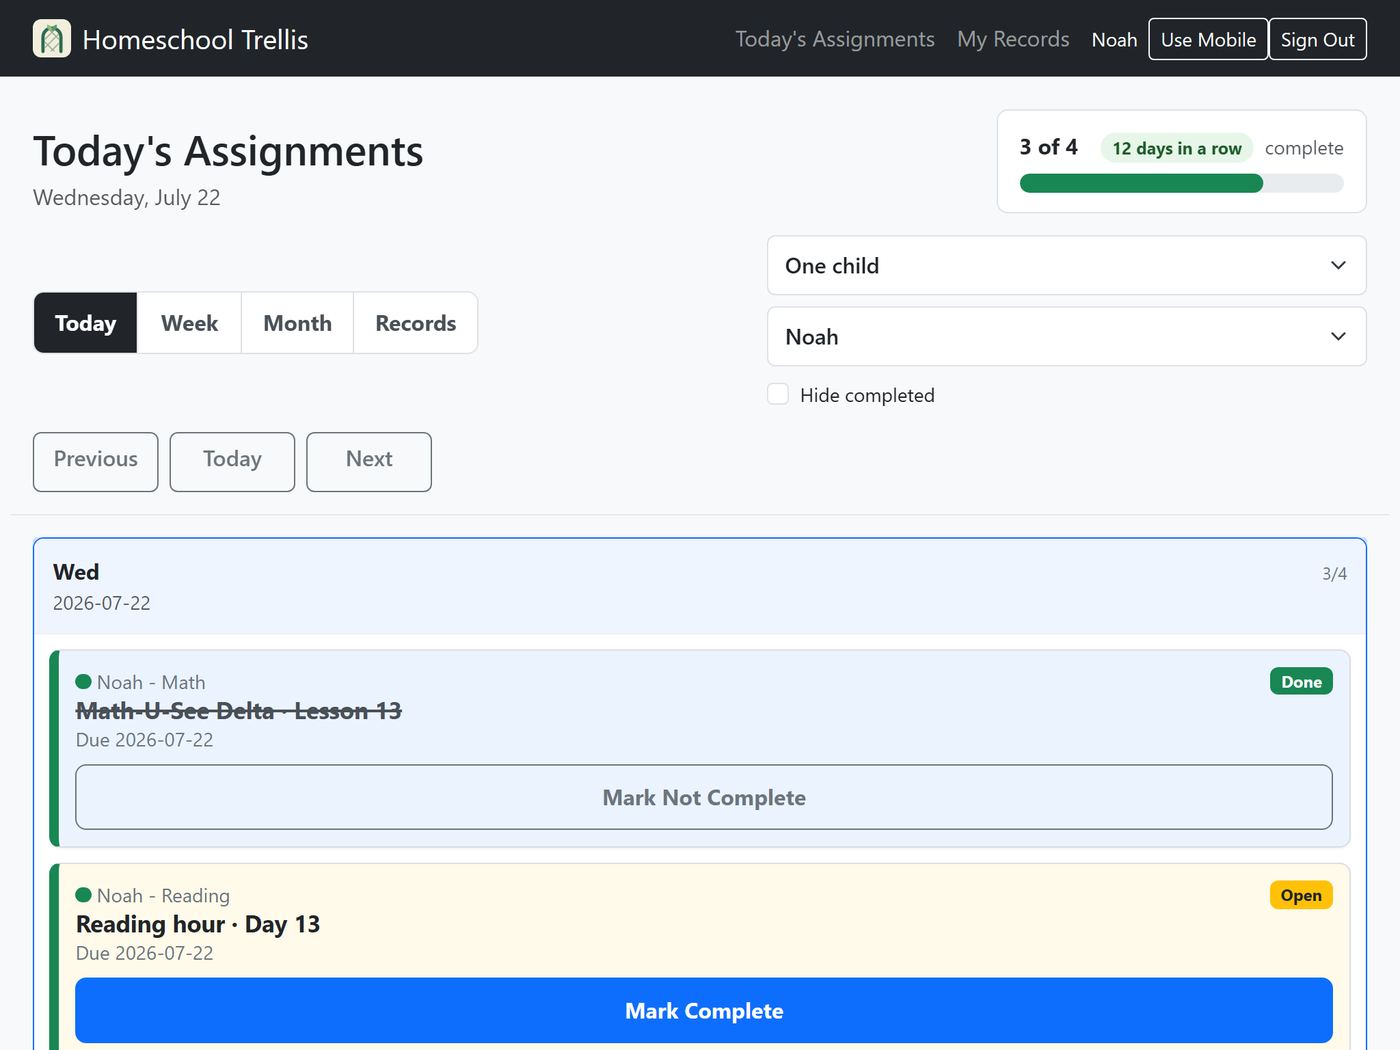Toggle the Hide completed checkbox
The height and width of the screenshot is (1050, 1400).
pyautogui.click(x=778, y=394)
